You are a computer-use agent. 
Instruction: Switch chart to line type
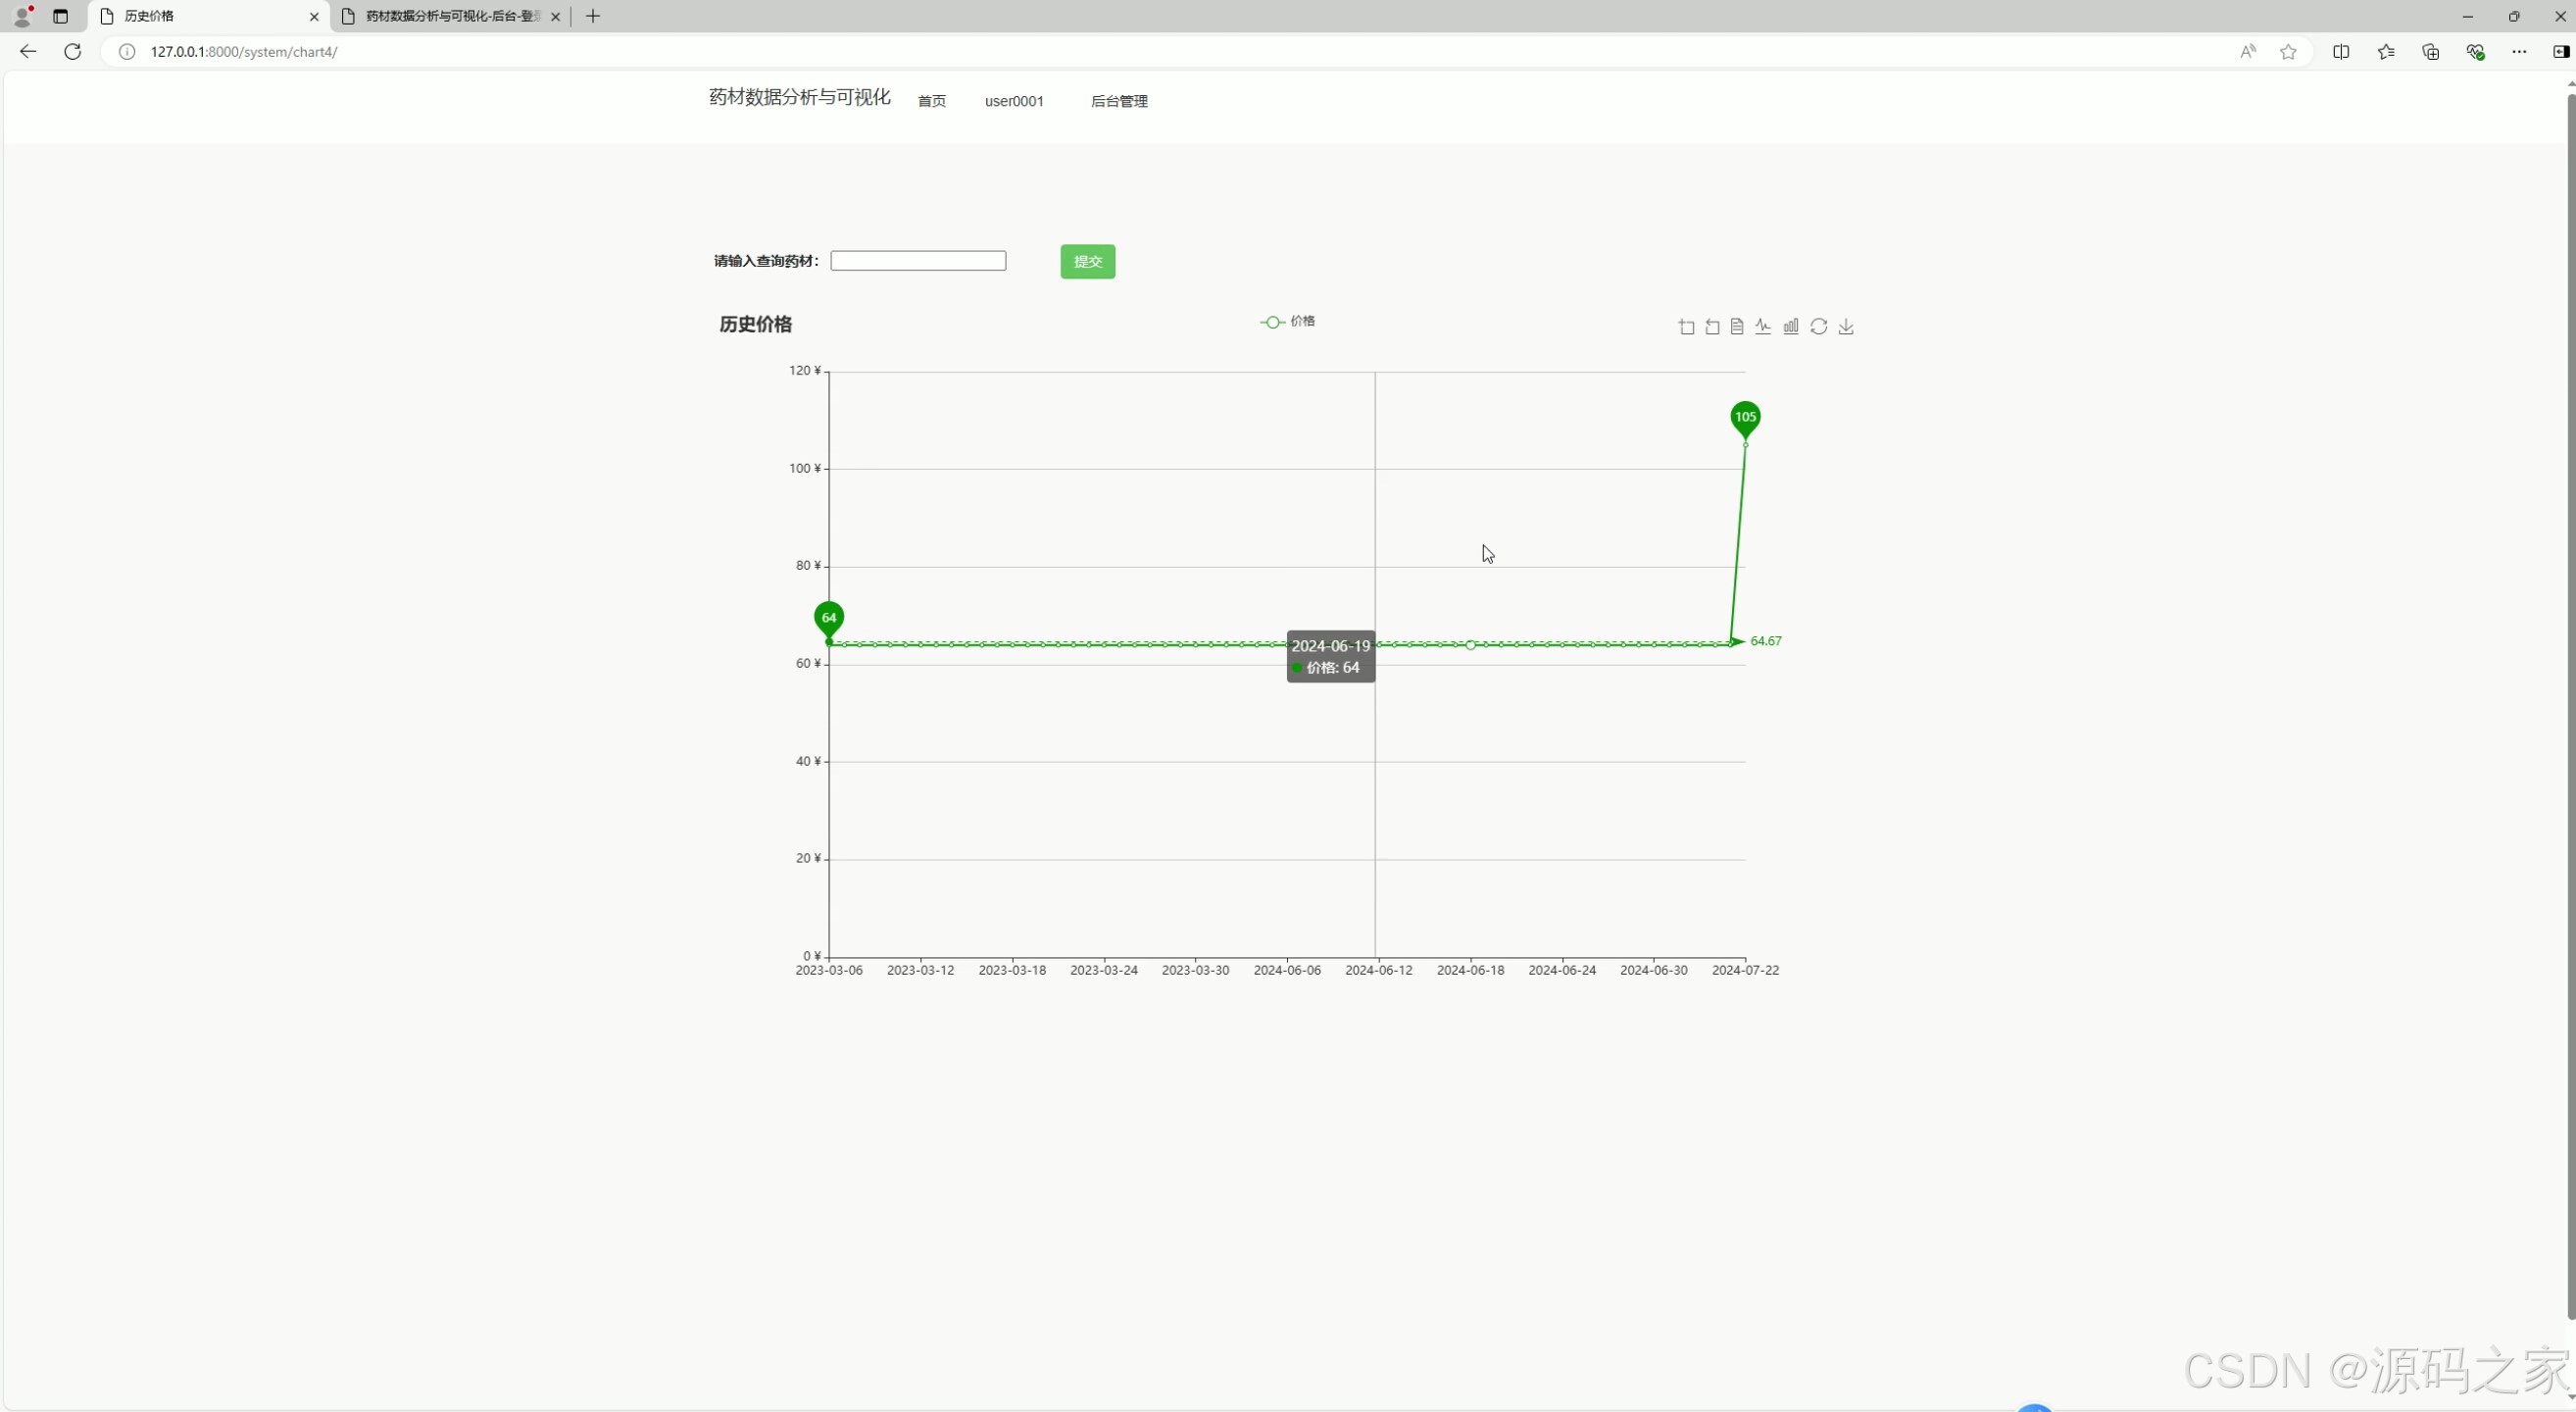pos(1763,327)
